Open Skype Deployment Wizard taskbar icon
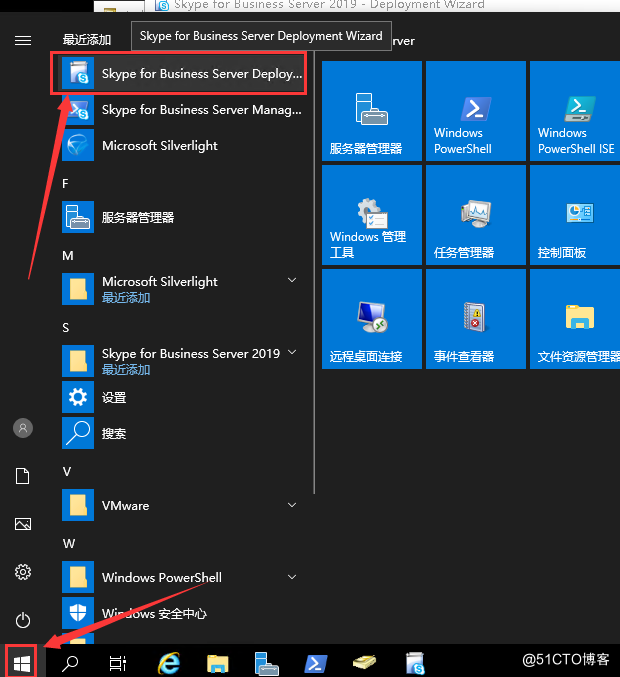Screen dimensions: 620x677 415,663
